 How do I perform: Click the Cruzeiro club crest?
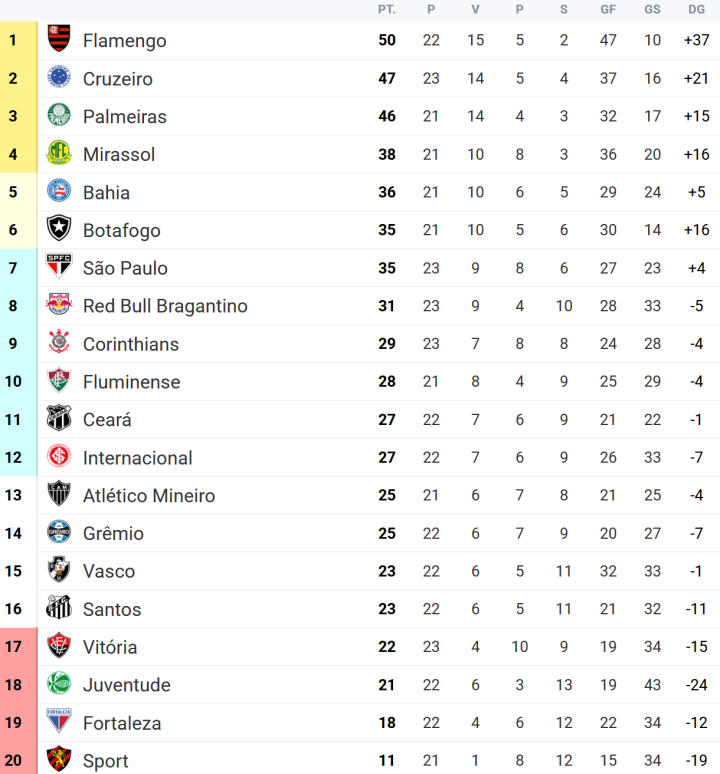click(x=59, y=78)
